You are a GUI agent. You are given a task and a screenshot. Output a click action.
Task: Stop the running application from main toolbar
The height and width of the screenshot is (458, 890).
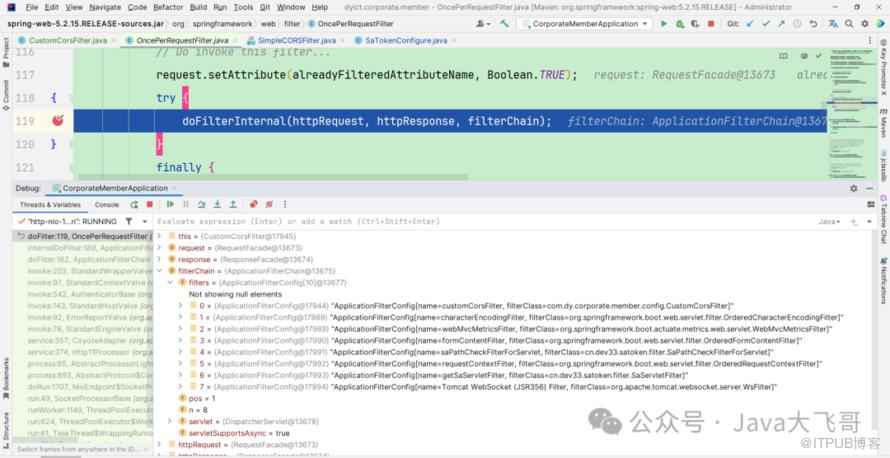[x=713, y=23]
